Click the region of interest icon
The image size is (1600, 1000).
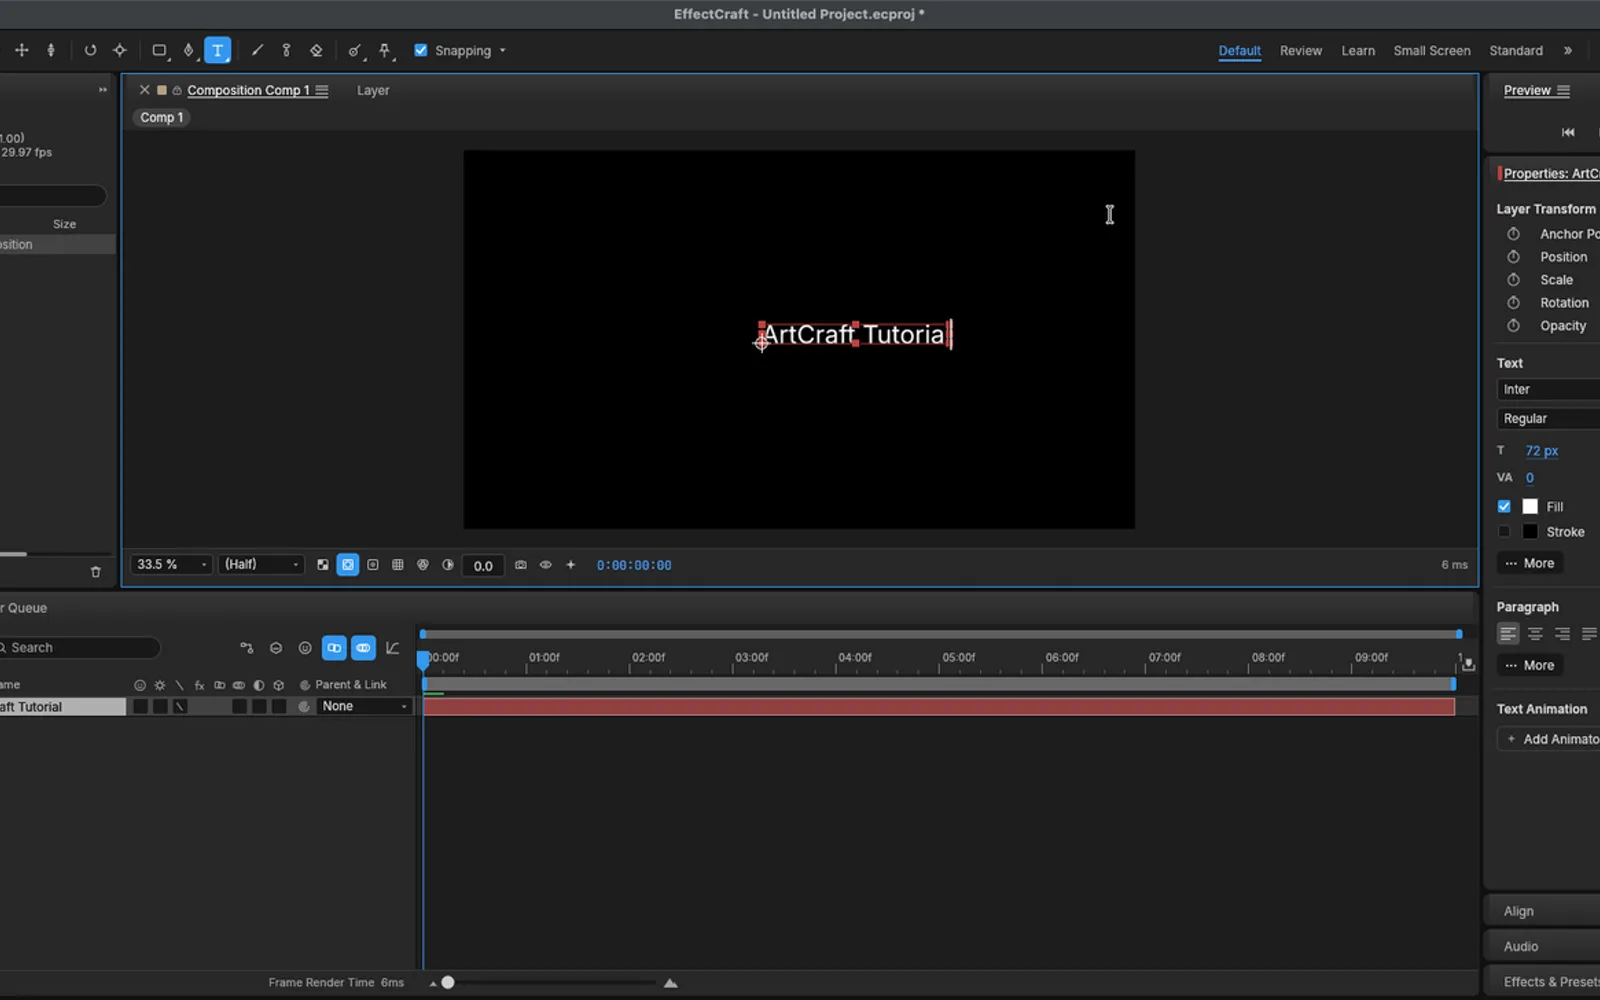tap(373, 565)
